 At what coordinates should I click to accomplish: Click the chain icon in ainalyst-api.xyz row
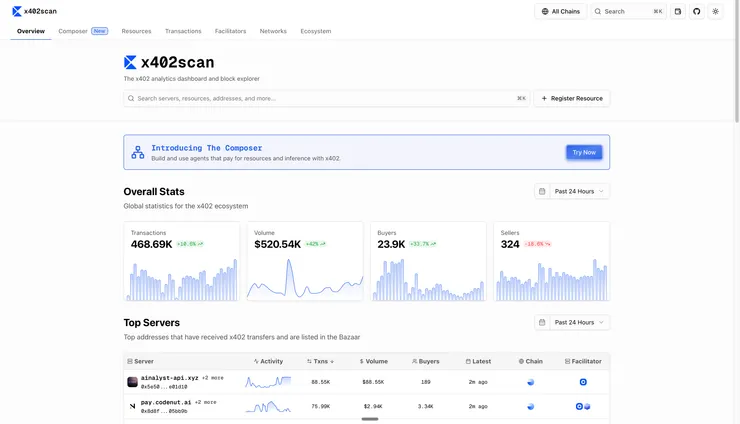531,382
